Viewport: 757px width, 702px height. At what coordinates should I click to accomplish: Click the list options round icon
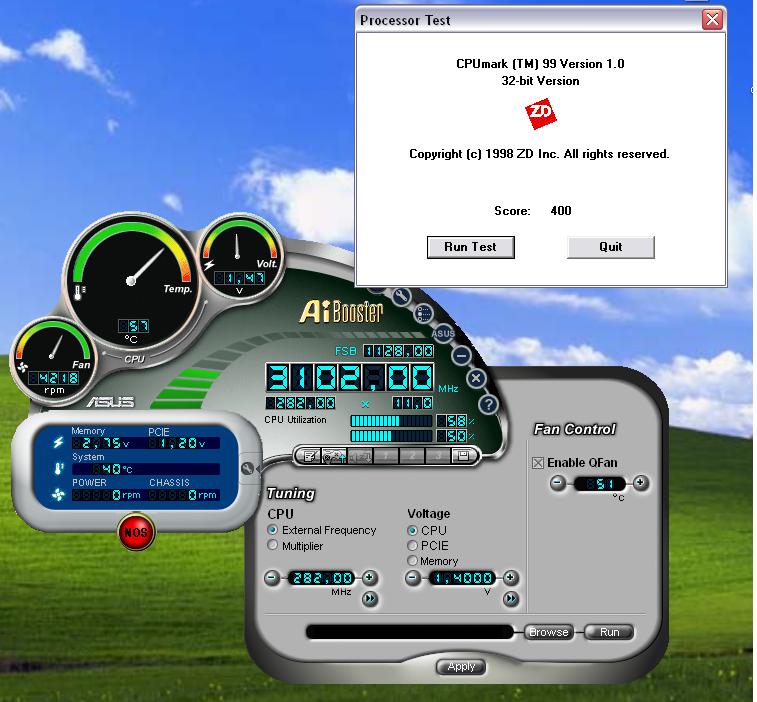(x=423, y=314)
